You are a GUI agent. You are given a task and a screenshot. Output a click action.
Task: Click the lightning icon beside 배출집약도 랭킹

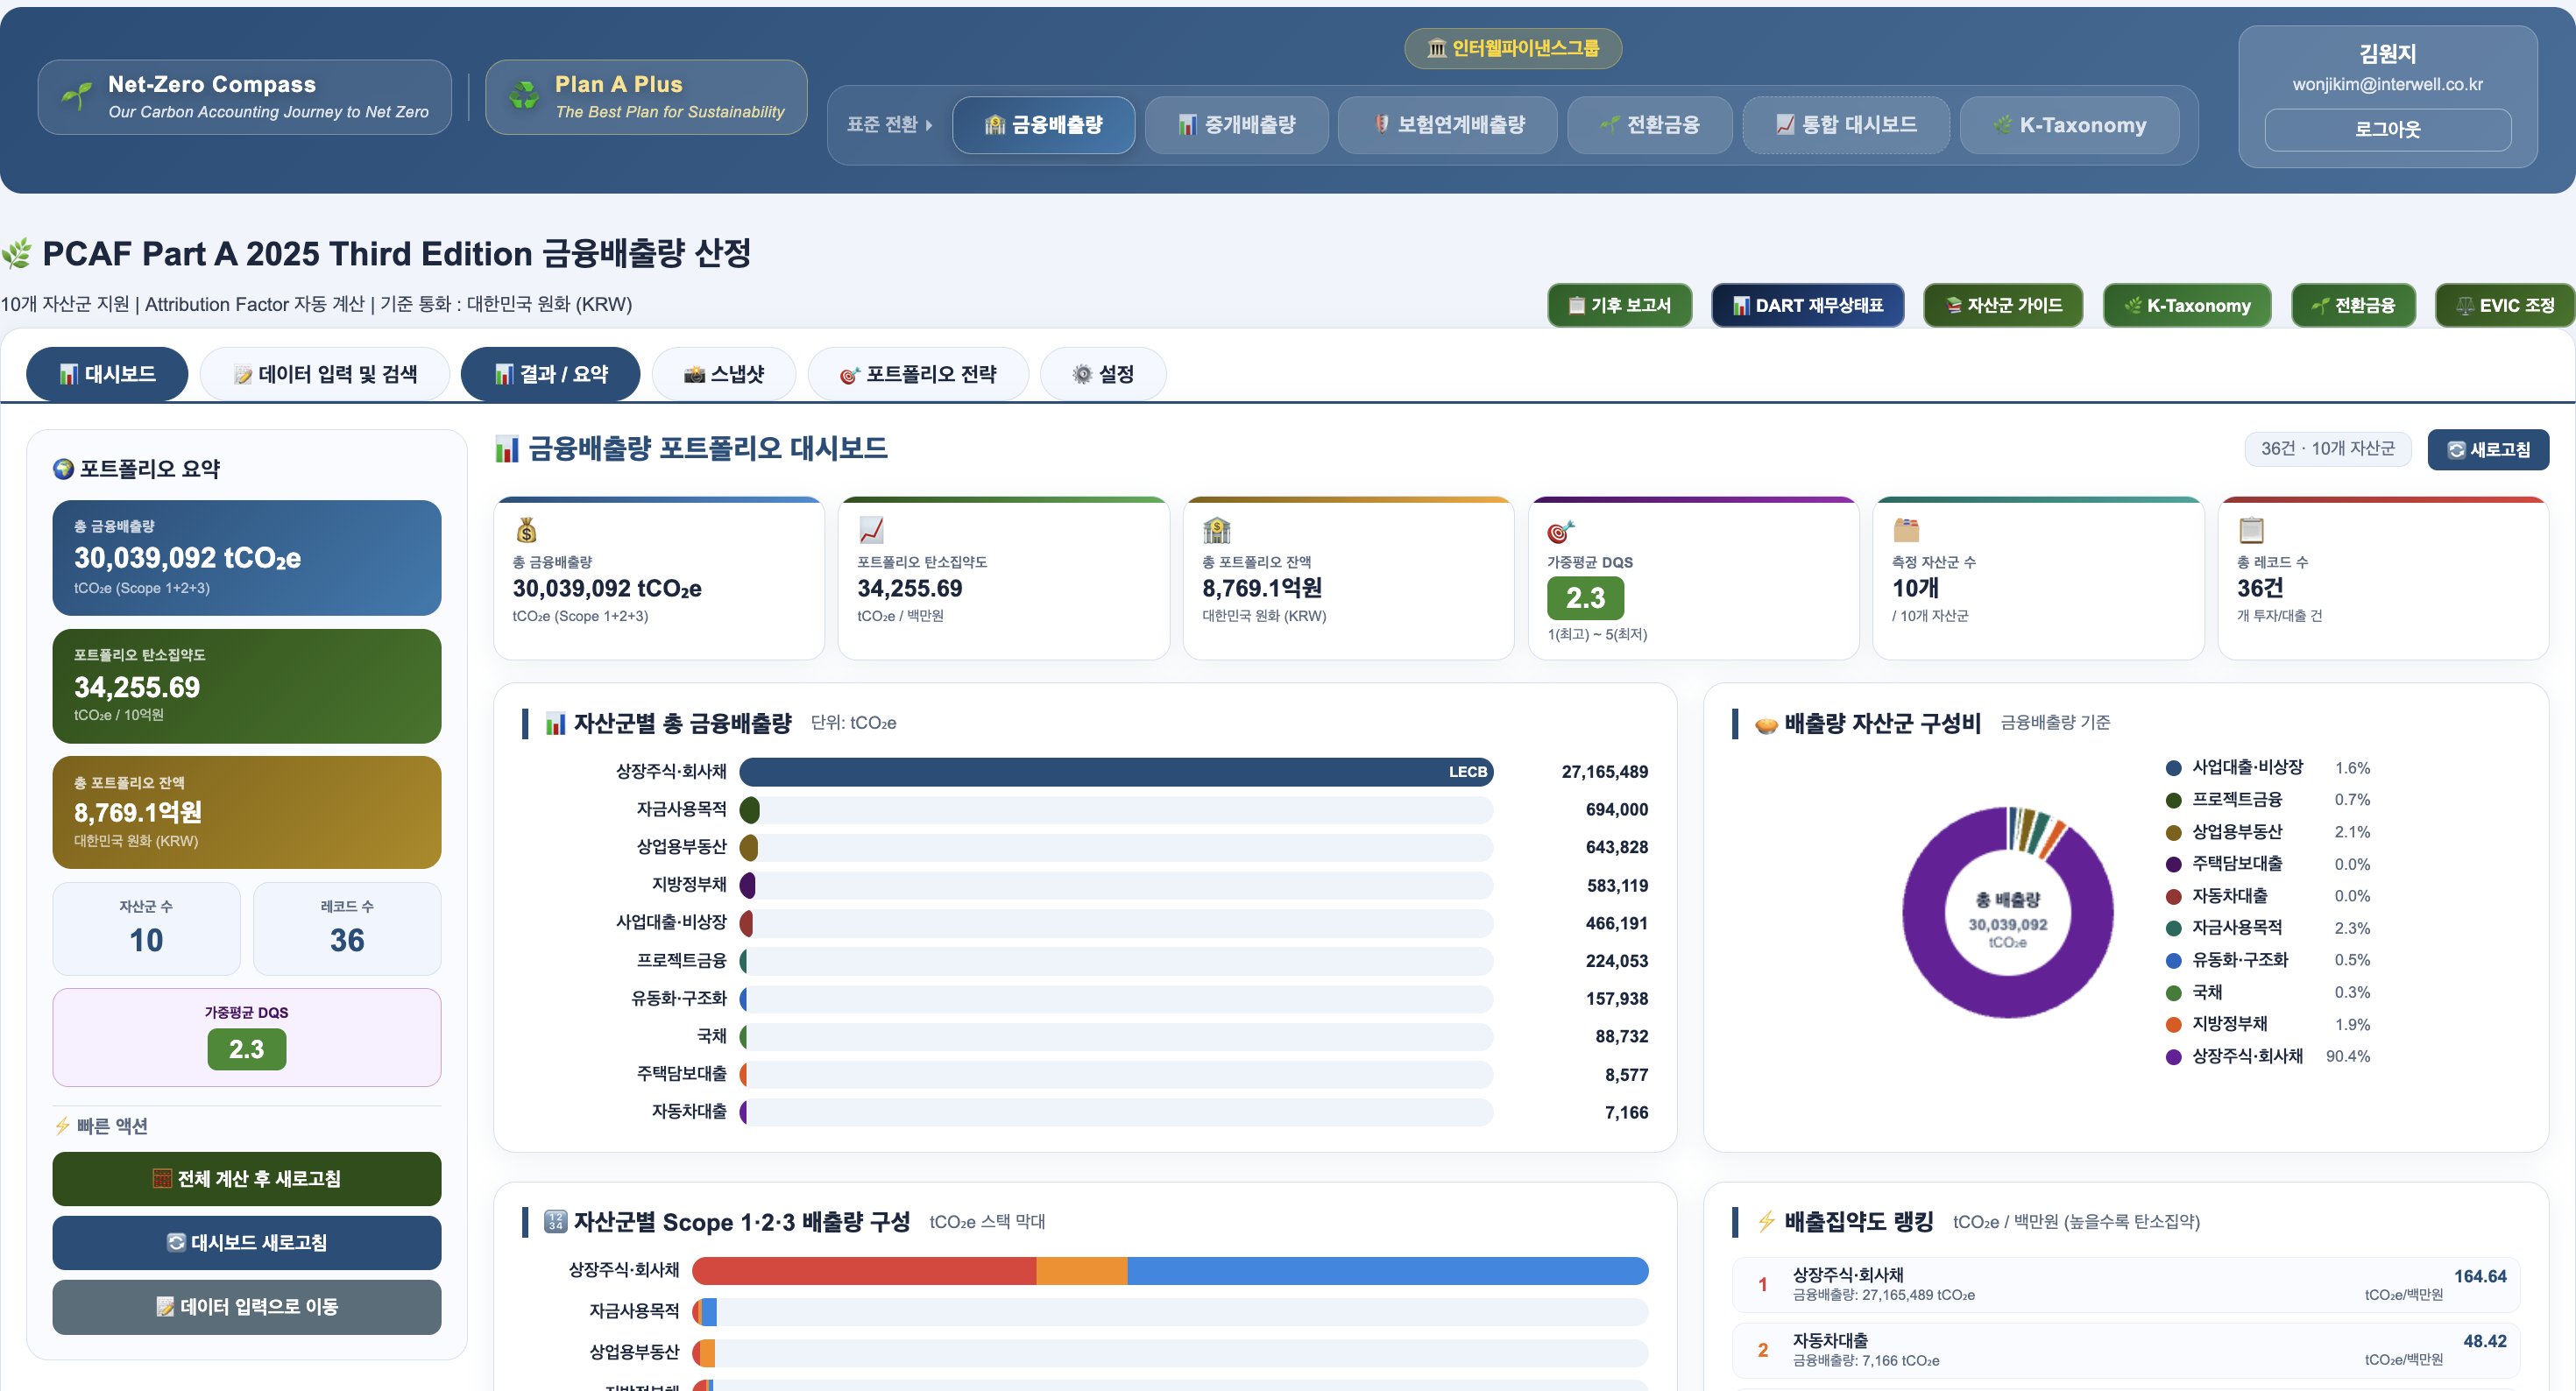click(x=1766, y=1221)
